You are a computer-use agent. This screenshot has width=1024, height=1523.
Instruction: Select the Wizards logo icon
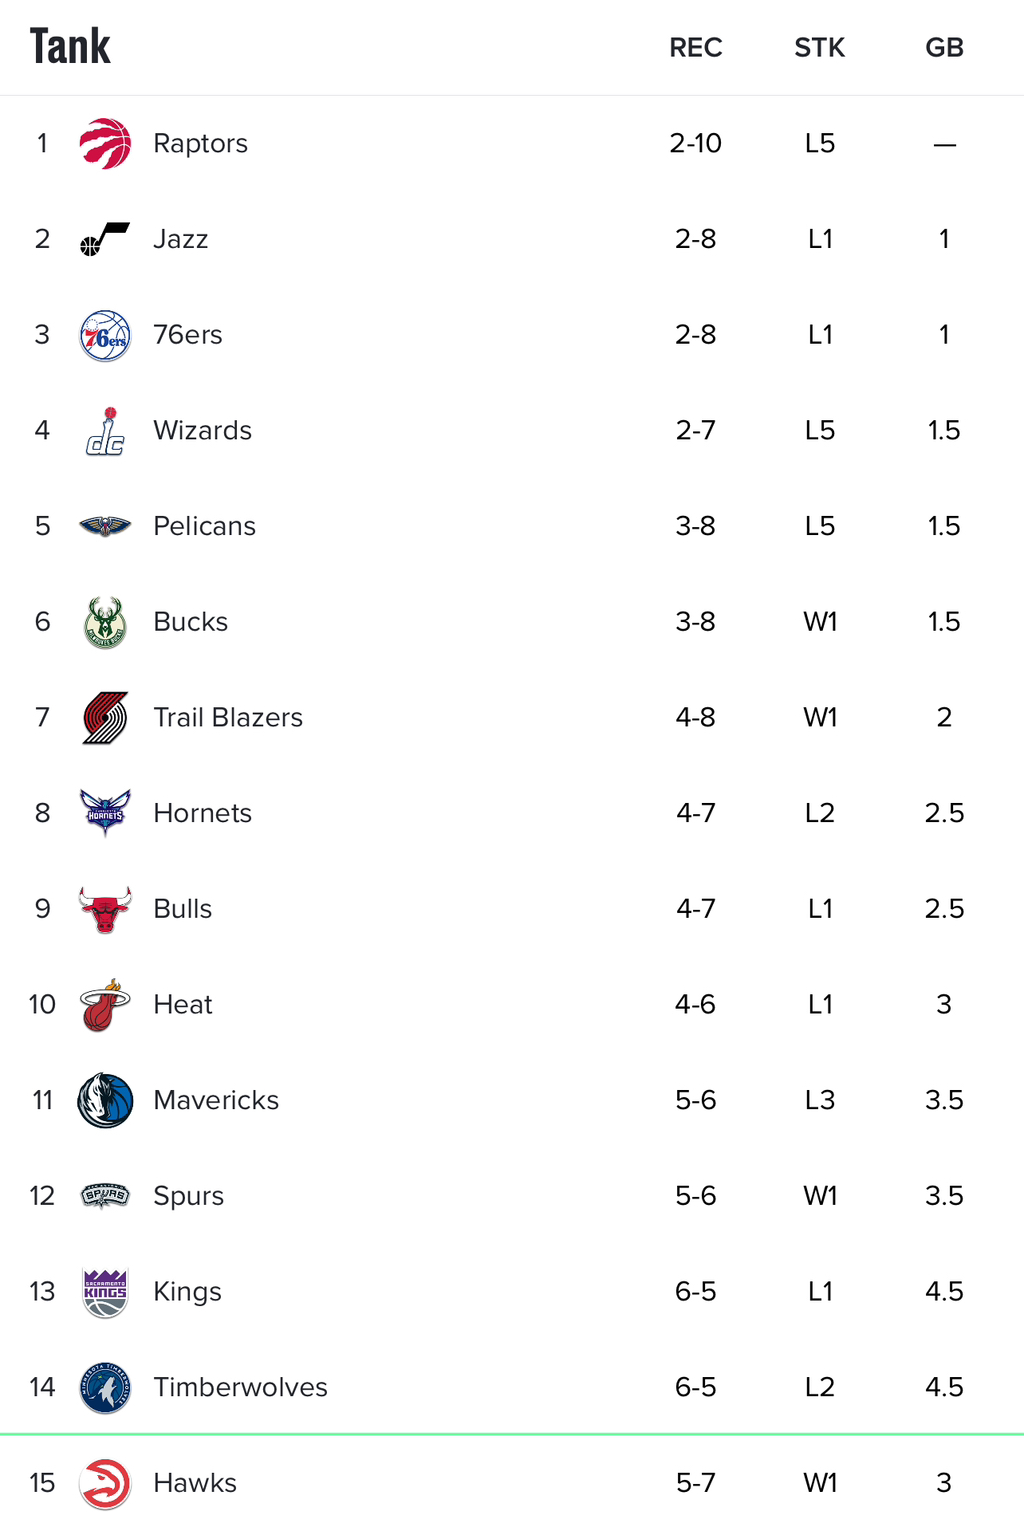pyautogui.click(x=105, y=431)
